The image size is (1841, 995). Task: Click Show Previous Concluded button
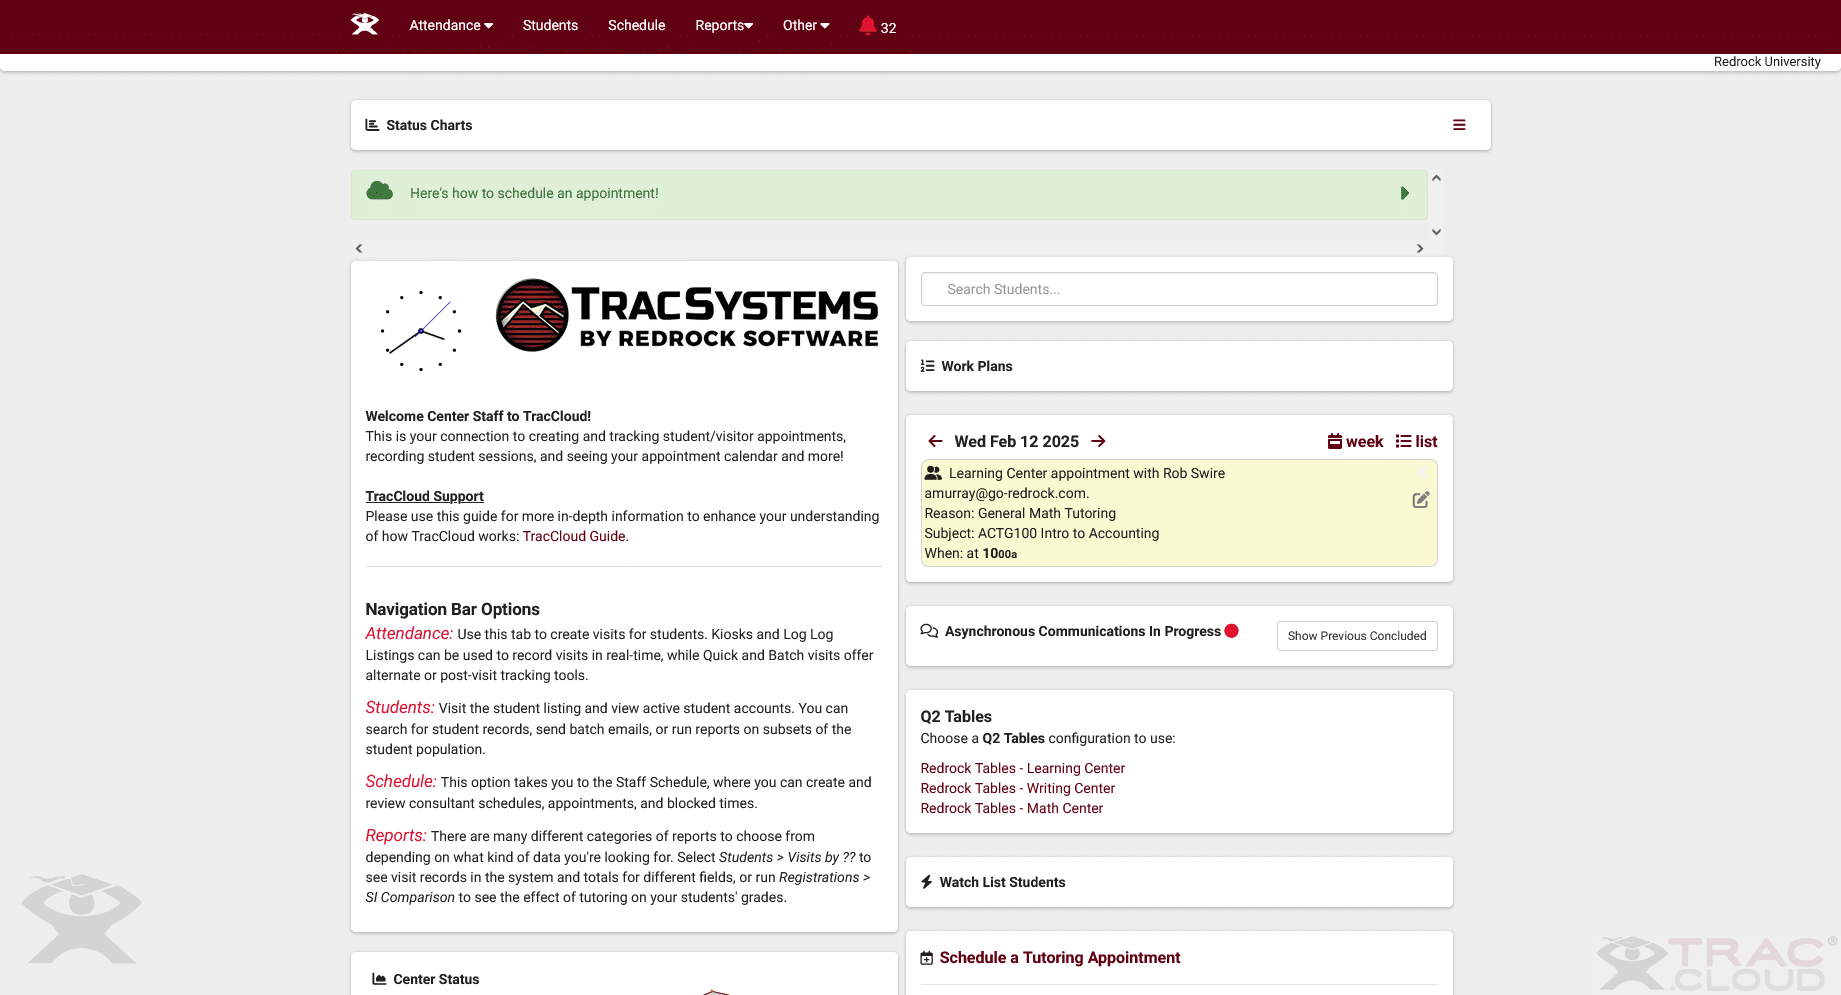[x=1356, y=636]
